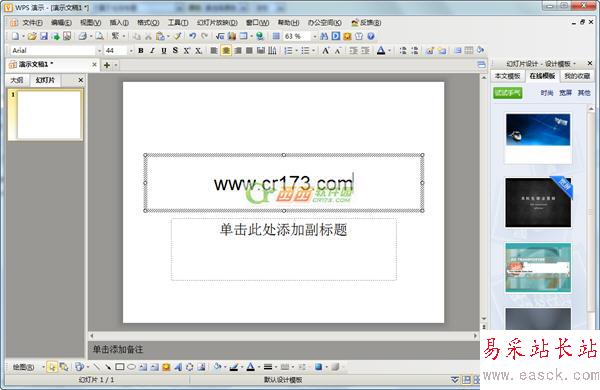600x390 pixels.
Task: Switch to the 本文模板 tab in design pane
Action: (508, 76)
